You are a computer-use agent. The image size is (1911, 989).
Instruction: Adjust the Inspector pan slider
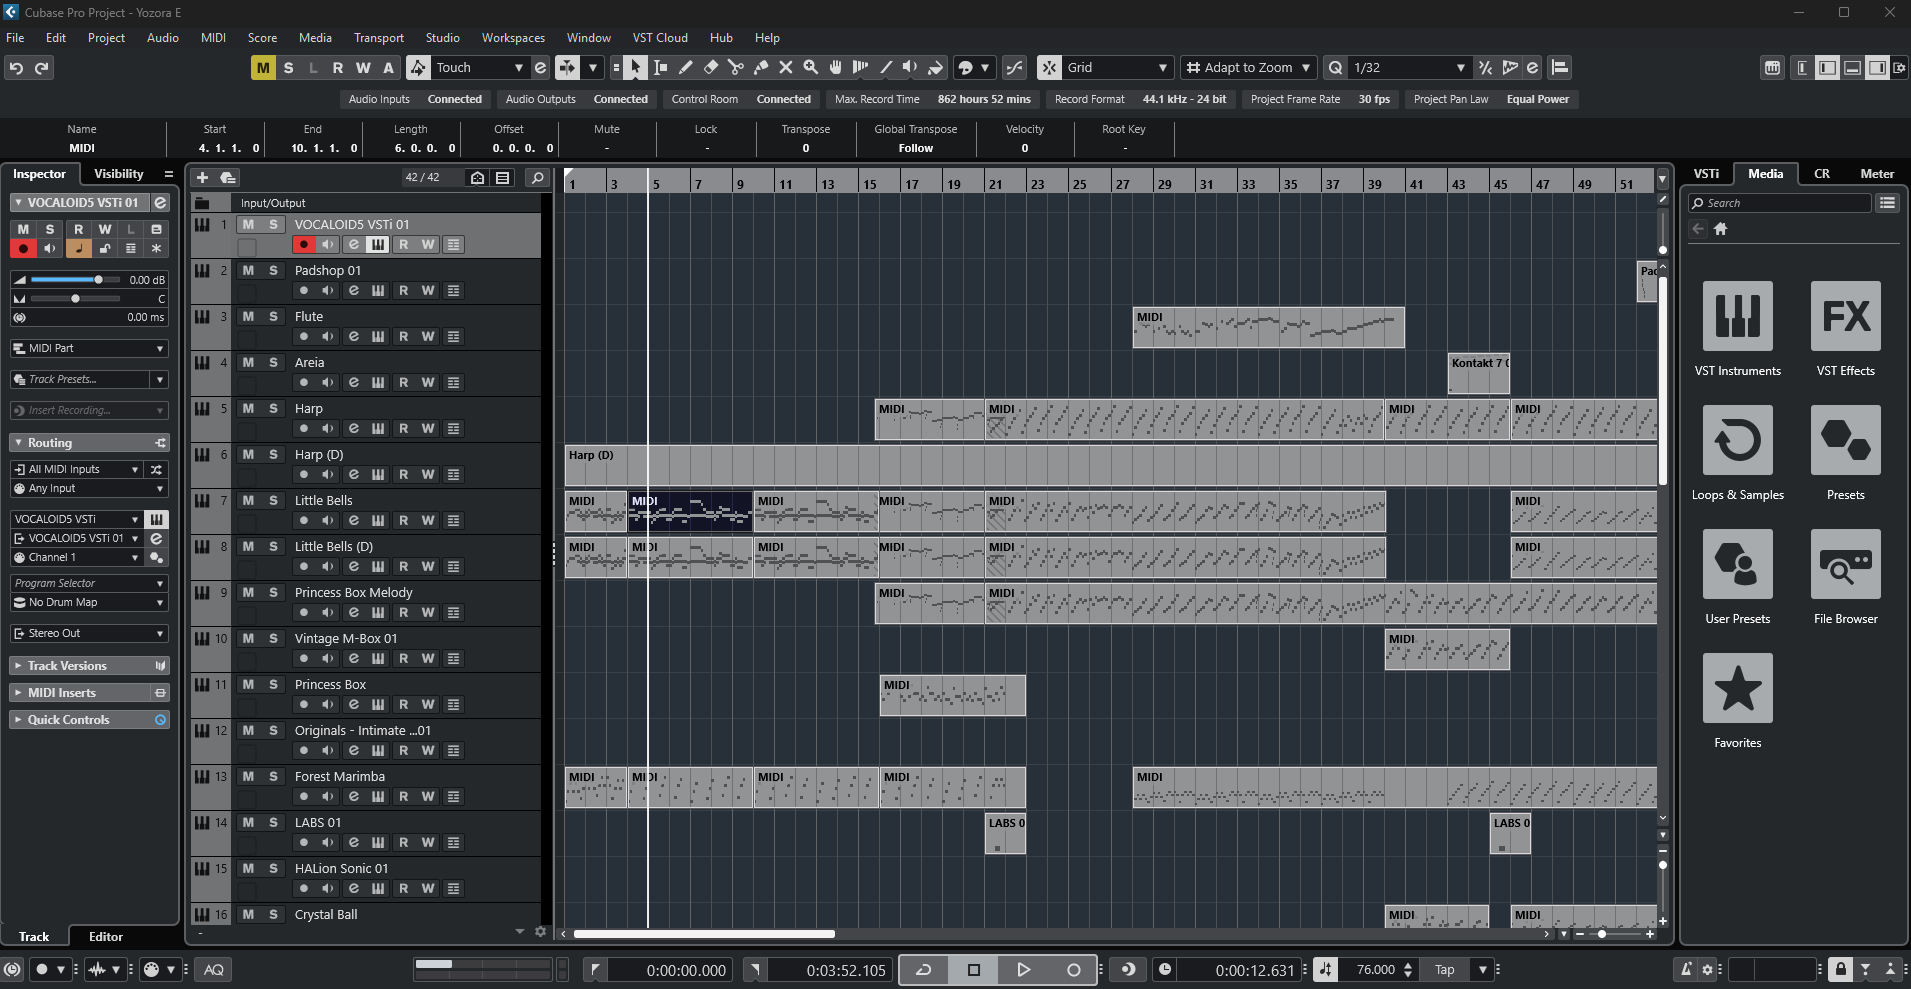[75, 299]
